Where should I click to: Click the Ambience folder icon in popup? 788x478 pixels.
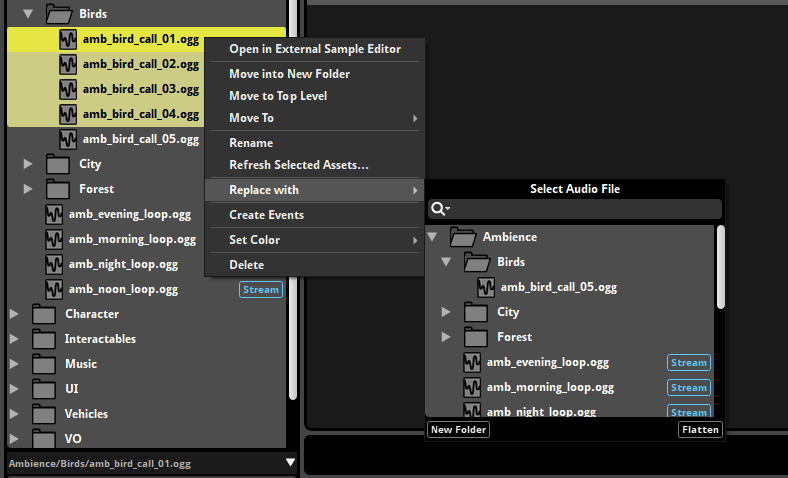(x=462, y=237)
